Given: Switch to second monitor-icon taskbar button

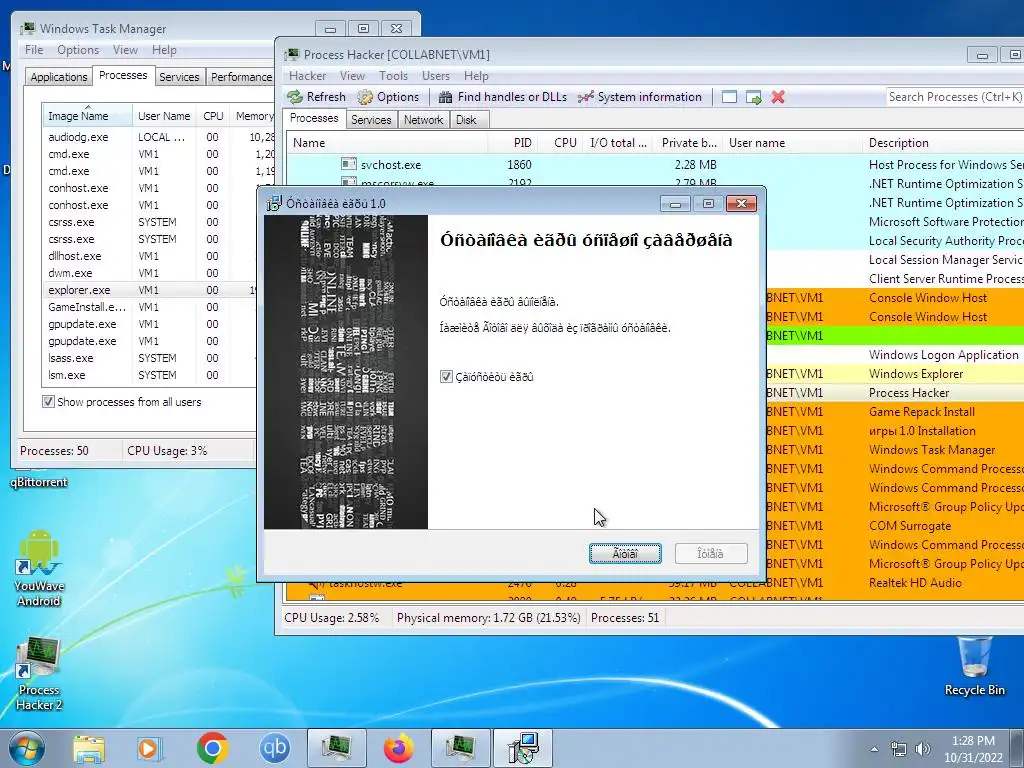Looking at the screenshot, I should click(x=460, y=748).
